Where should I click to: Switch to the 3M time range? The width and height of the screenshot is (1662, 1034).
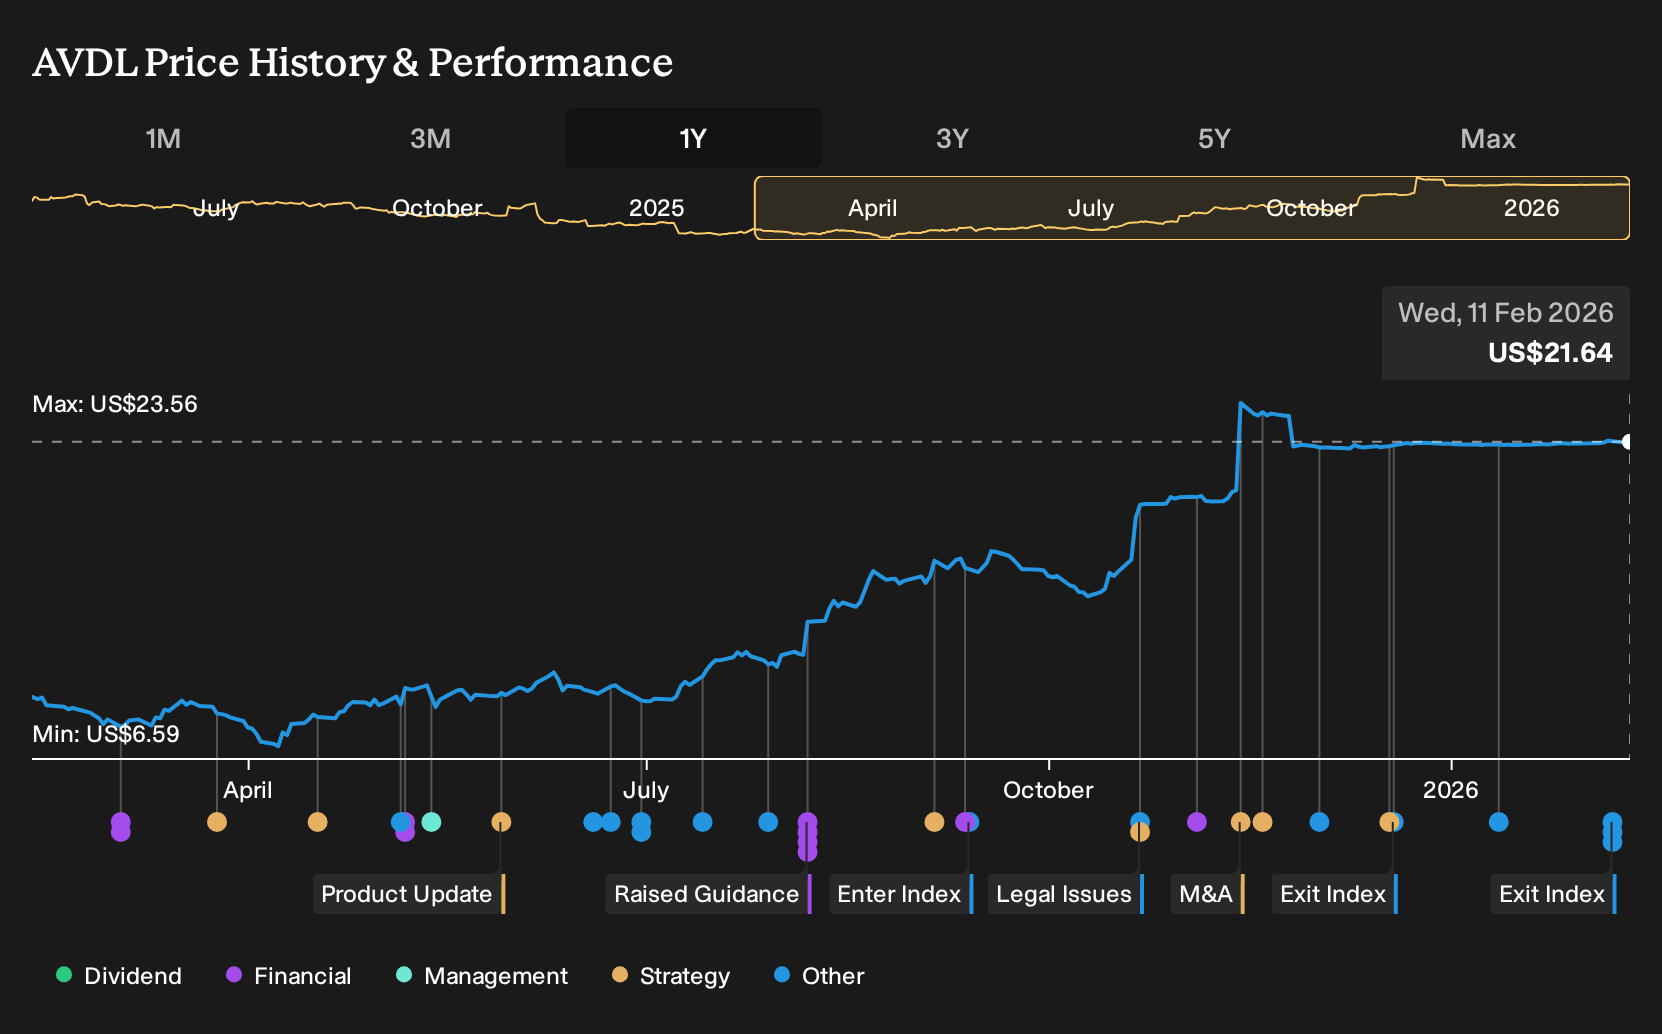(430, 138)
